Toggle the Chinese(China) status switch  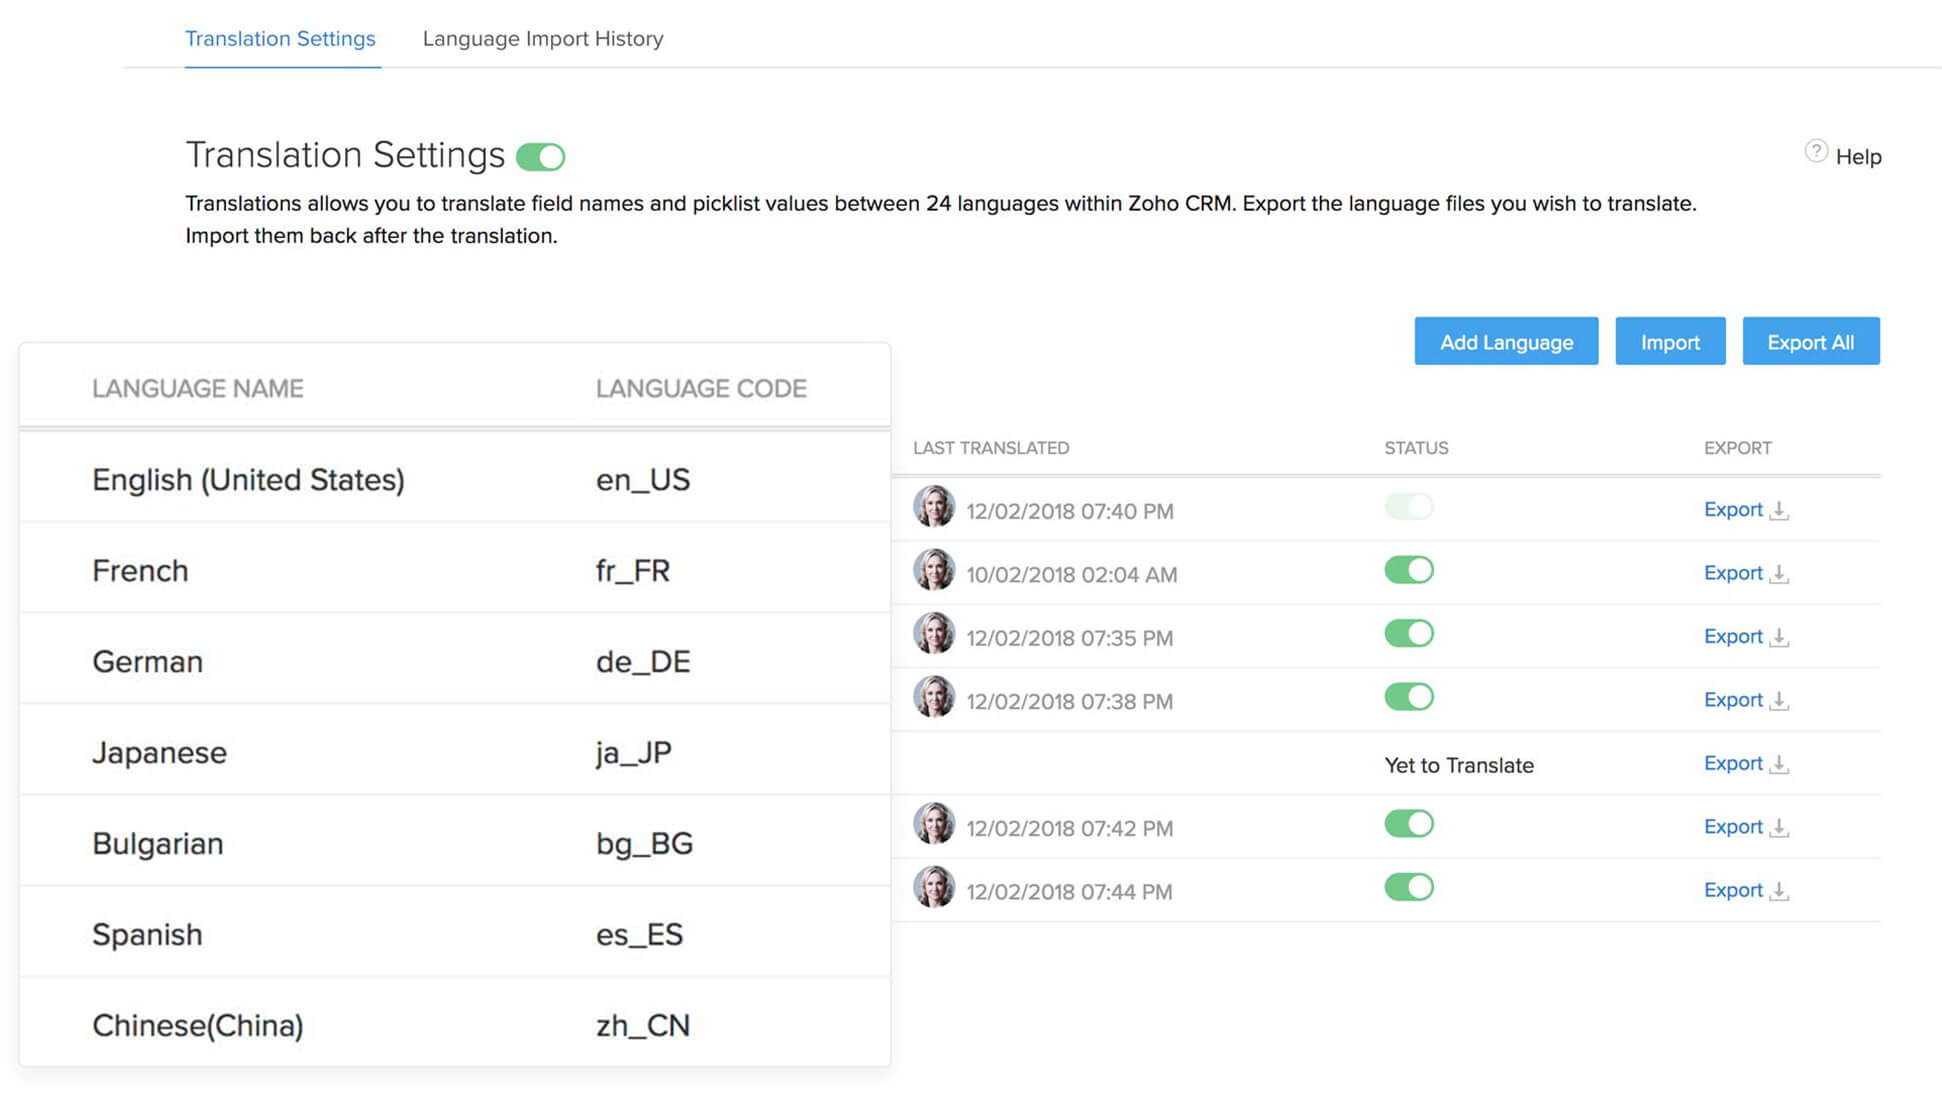[1409, 887]
